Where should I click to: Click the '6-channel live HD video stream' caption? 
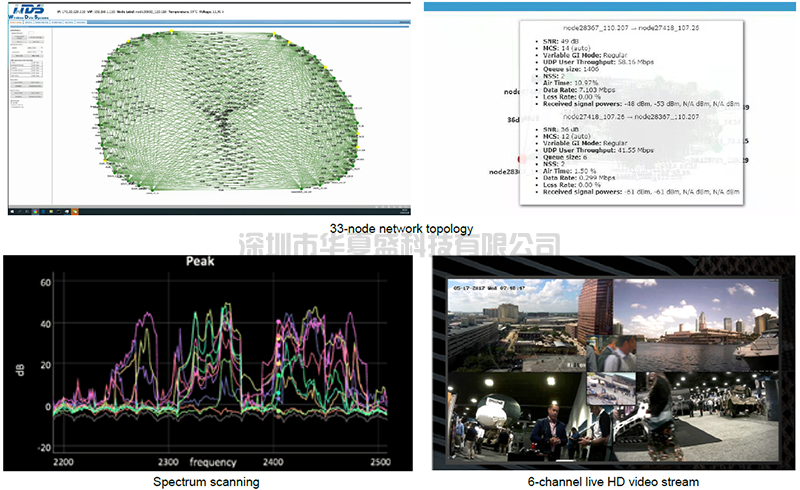[x=613, y=482]
